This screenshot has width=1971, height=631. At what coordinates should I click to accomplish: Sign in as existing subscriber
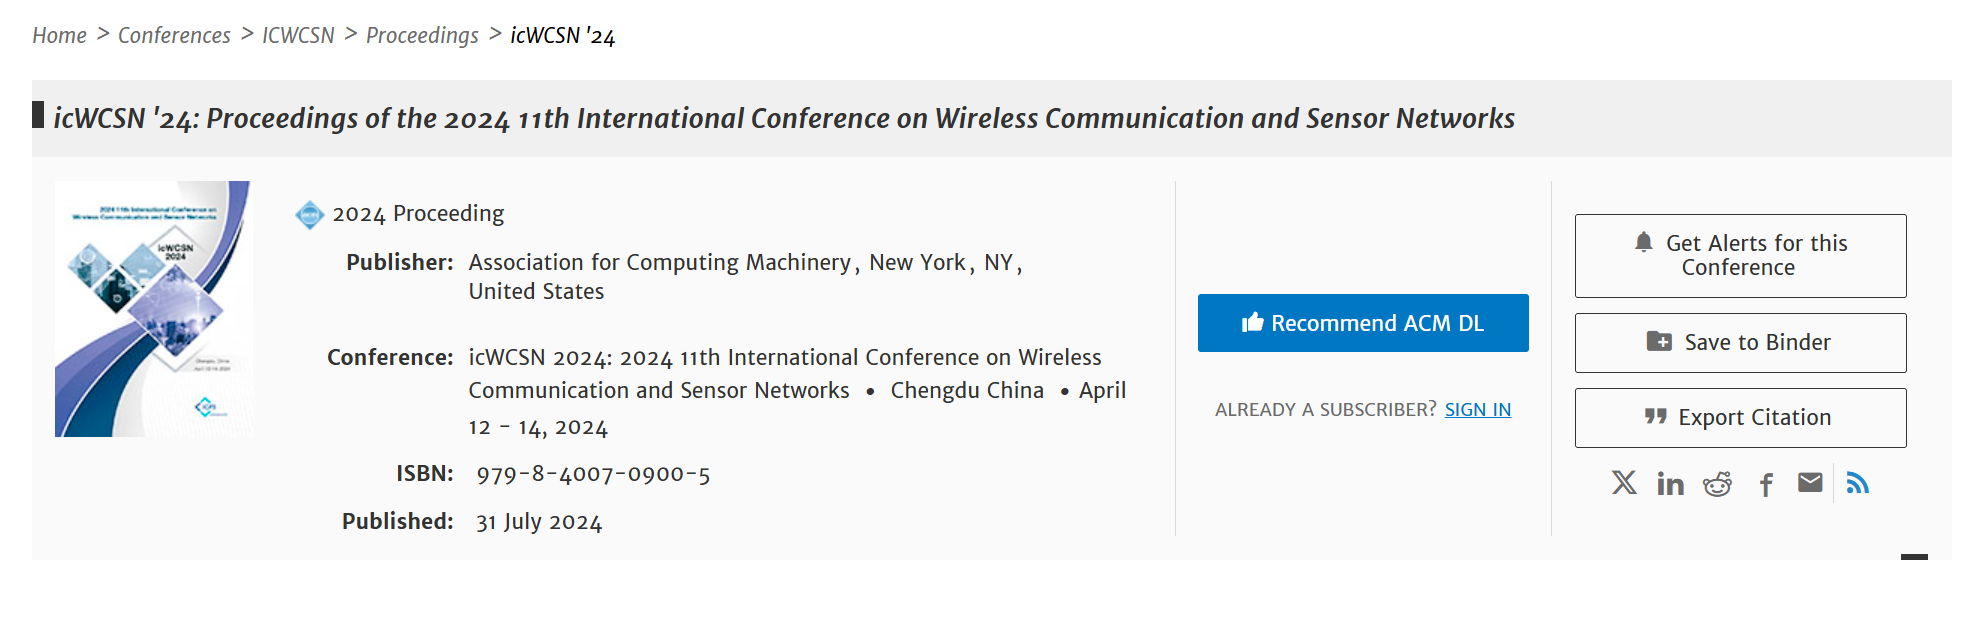point(1477,410)
